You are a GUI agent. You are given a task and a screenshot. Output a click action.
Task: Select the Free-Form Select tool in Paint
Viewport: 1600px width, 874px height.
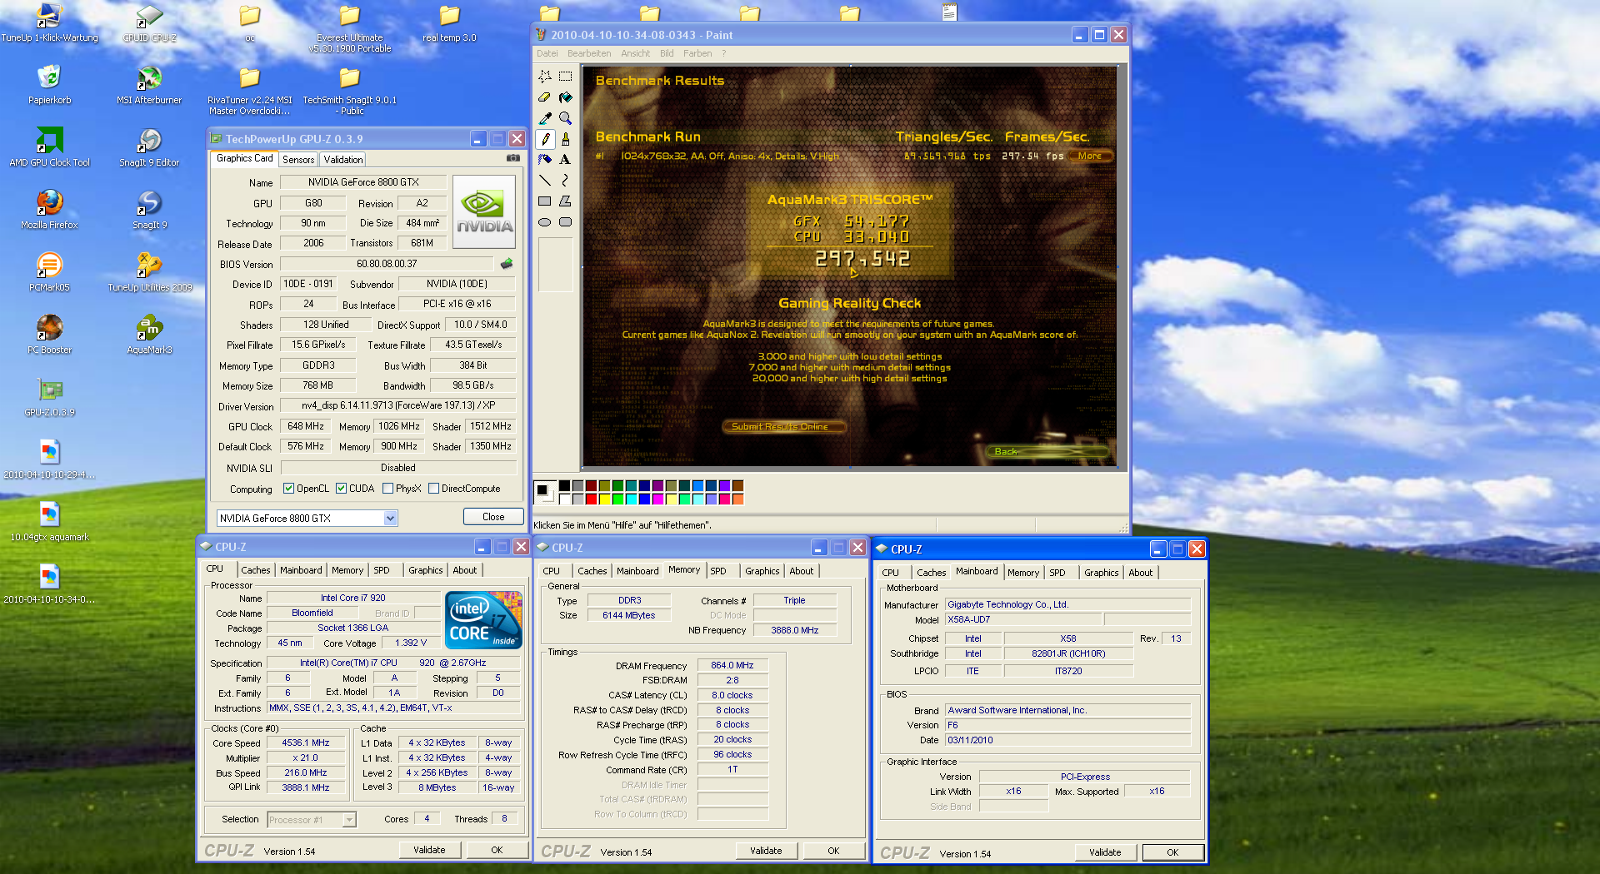coord(545,76)
